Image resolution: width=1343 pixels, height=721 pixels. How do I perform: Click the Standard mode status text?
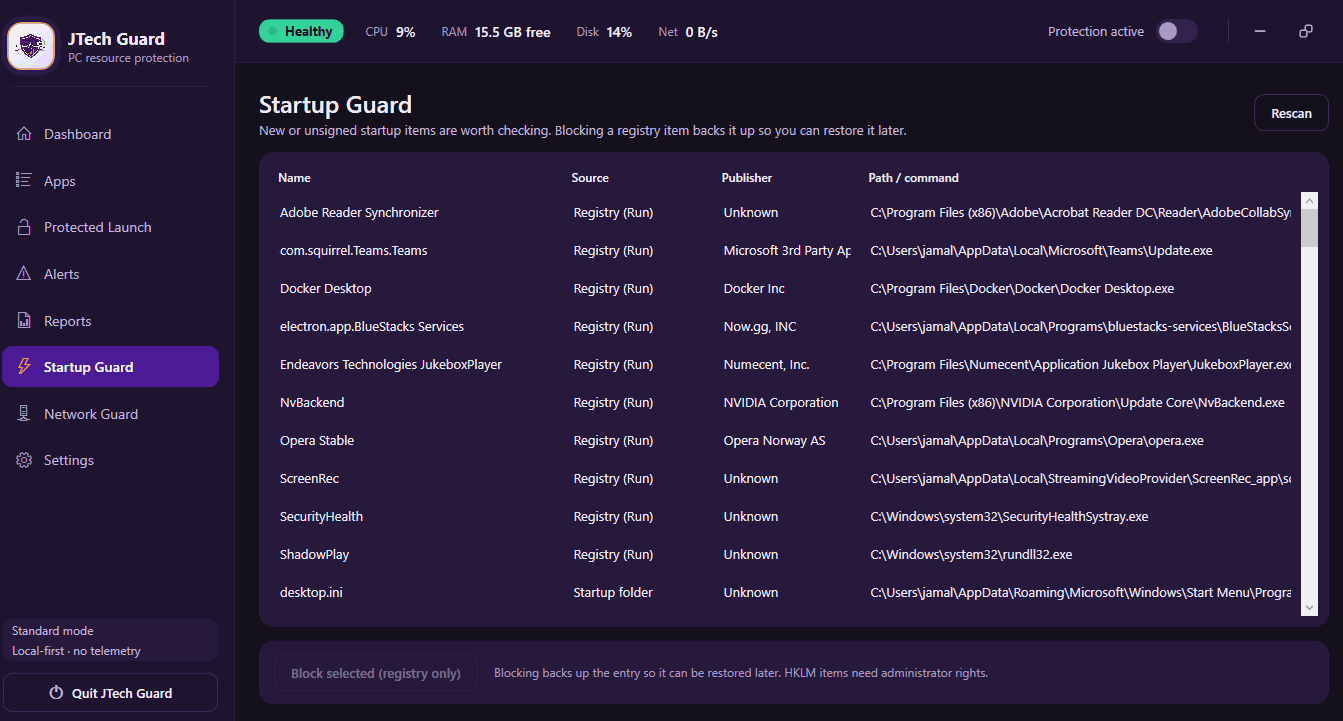(53, 631)
